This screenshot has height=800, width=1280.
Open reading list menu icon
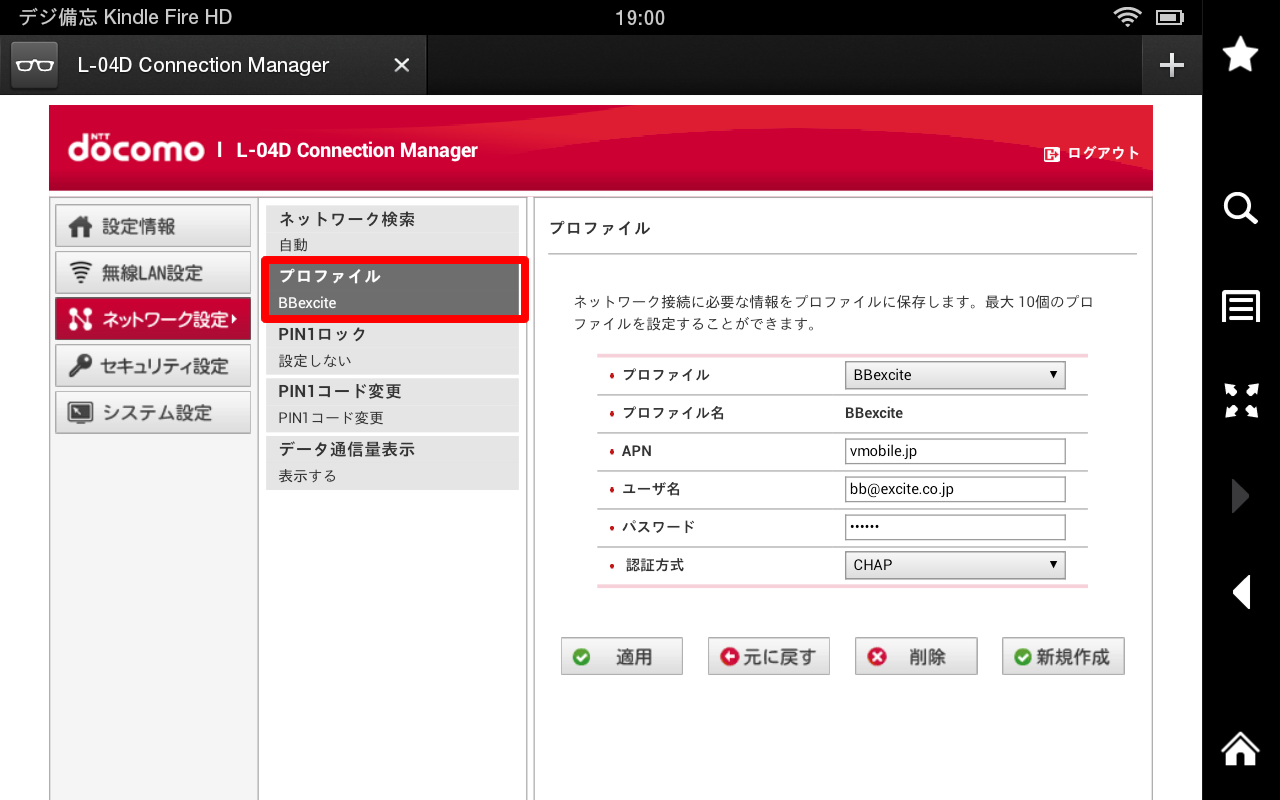[x=1240, y=306]
